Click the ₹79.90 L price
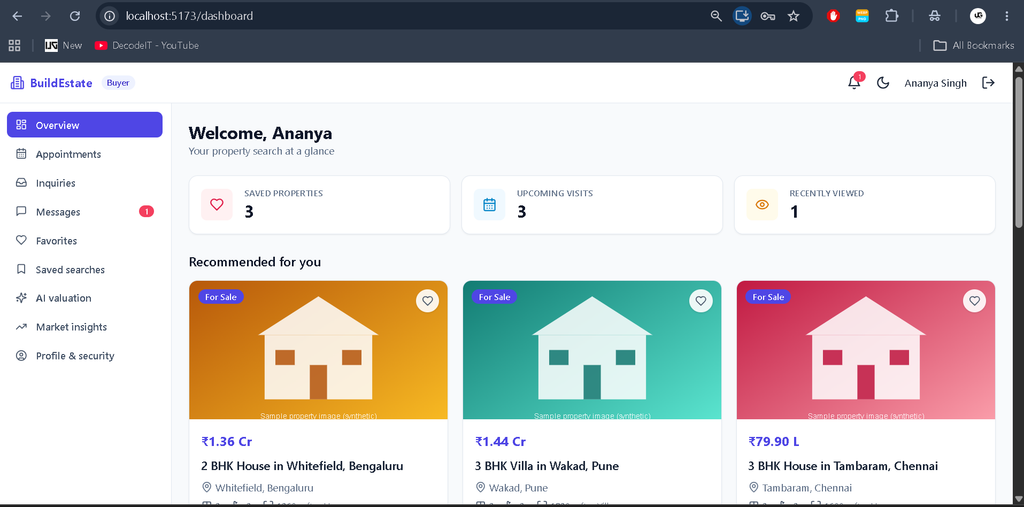 [774, 442]
